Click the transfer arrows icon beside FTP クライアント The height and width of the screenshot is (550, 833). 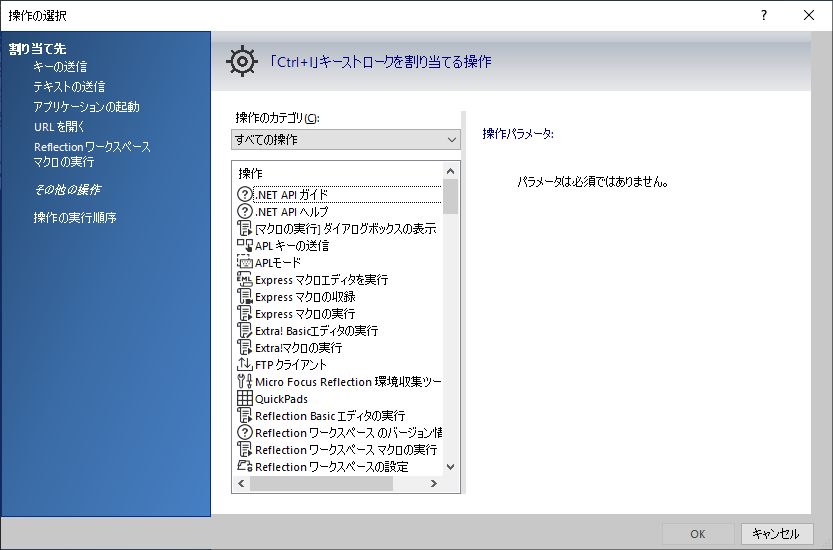point(244,365)
